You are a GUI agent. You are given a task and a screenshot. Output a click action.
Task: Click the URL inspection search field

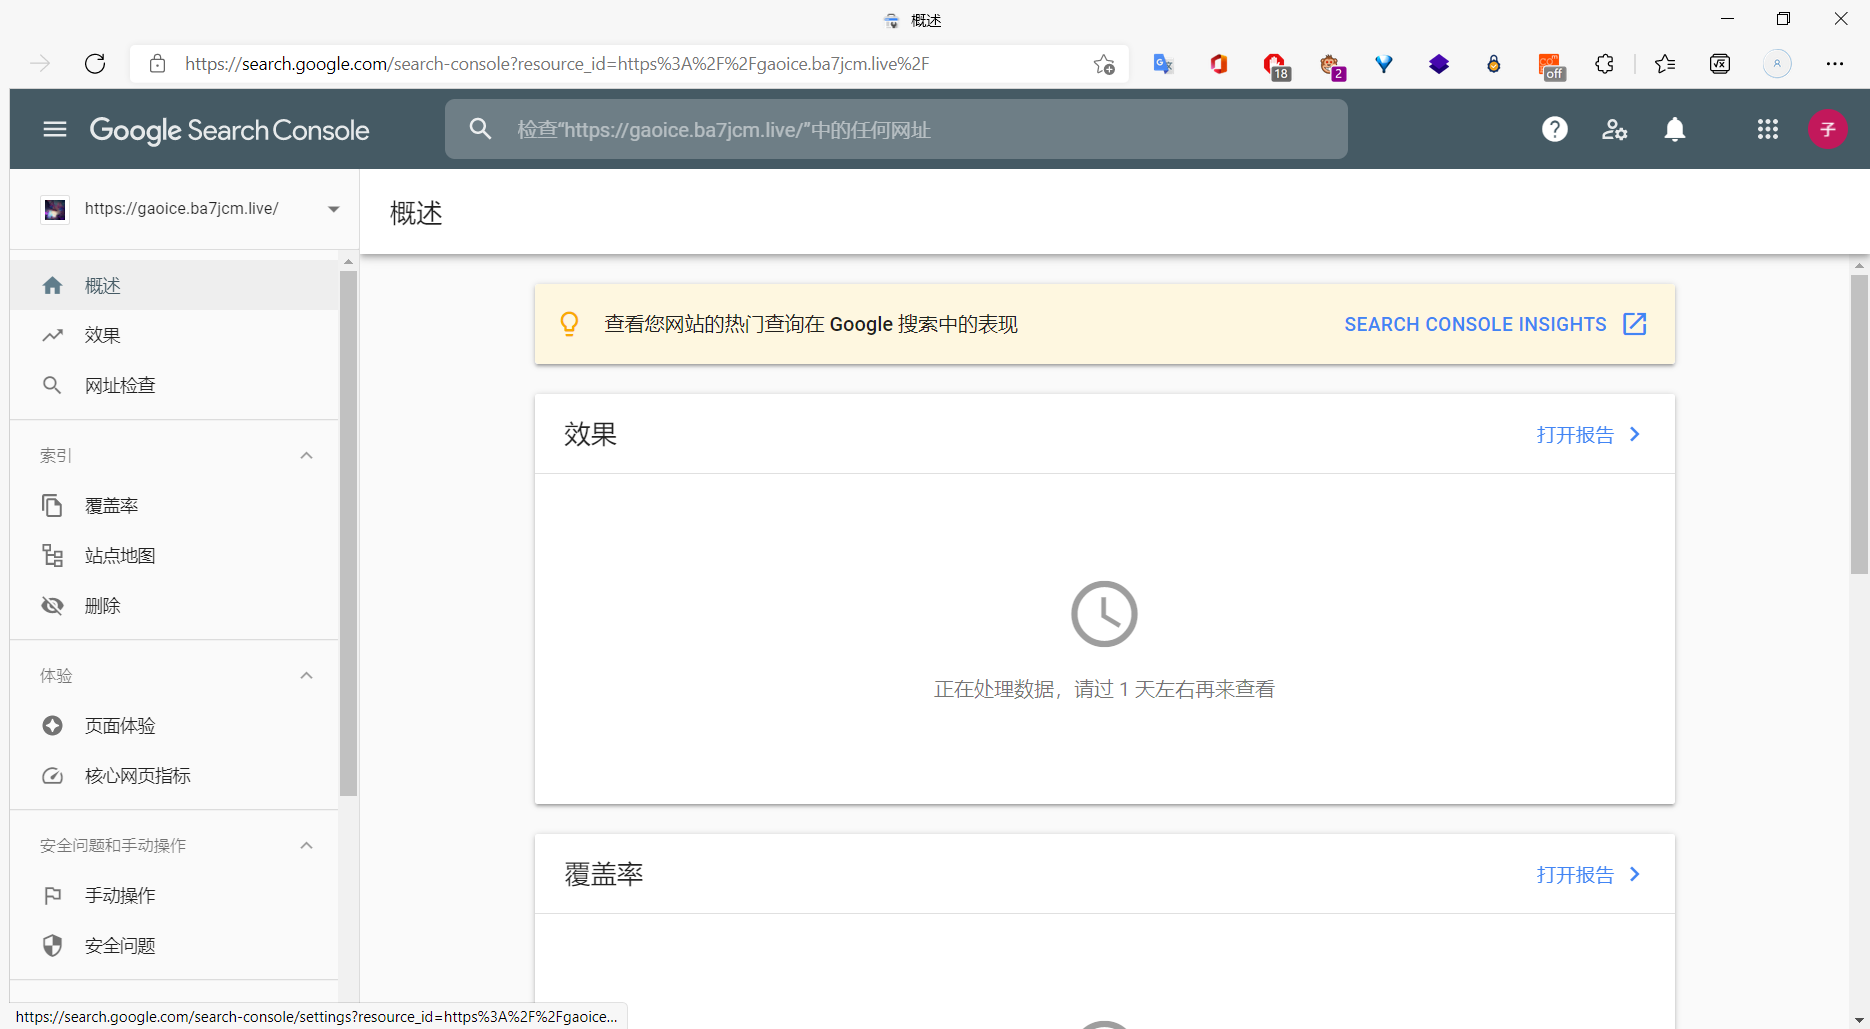point(896,129)
